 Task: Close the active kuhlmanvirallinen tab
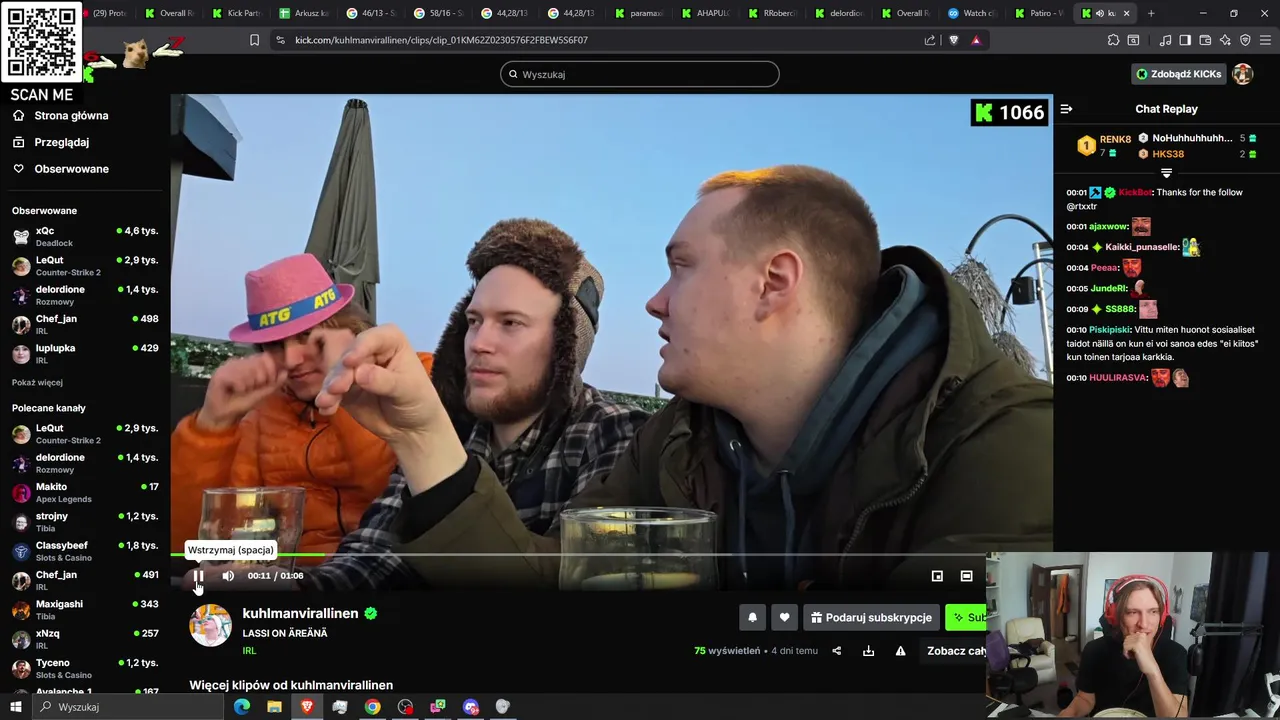1127,13
